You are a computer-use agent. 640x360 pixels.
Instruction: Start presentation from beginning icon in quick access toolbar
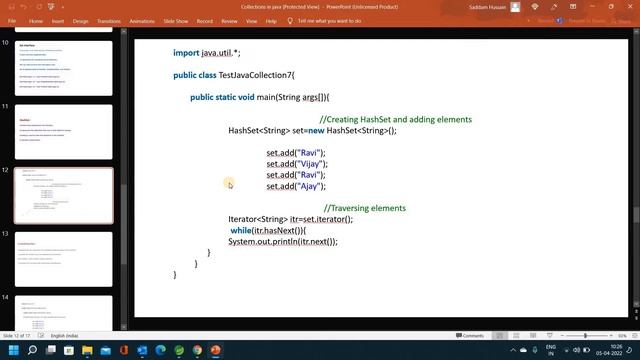point(51,7)
